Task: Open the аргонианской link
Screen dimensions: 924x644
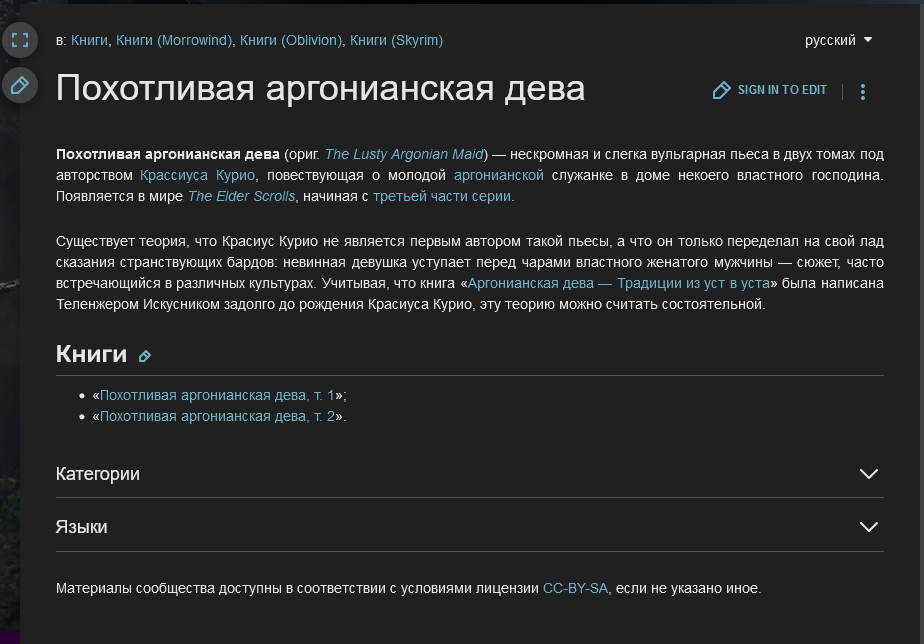Action: 499,175
